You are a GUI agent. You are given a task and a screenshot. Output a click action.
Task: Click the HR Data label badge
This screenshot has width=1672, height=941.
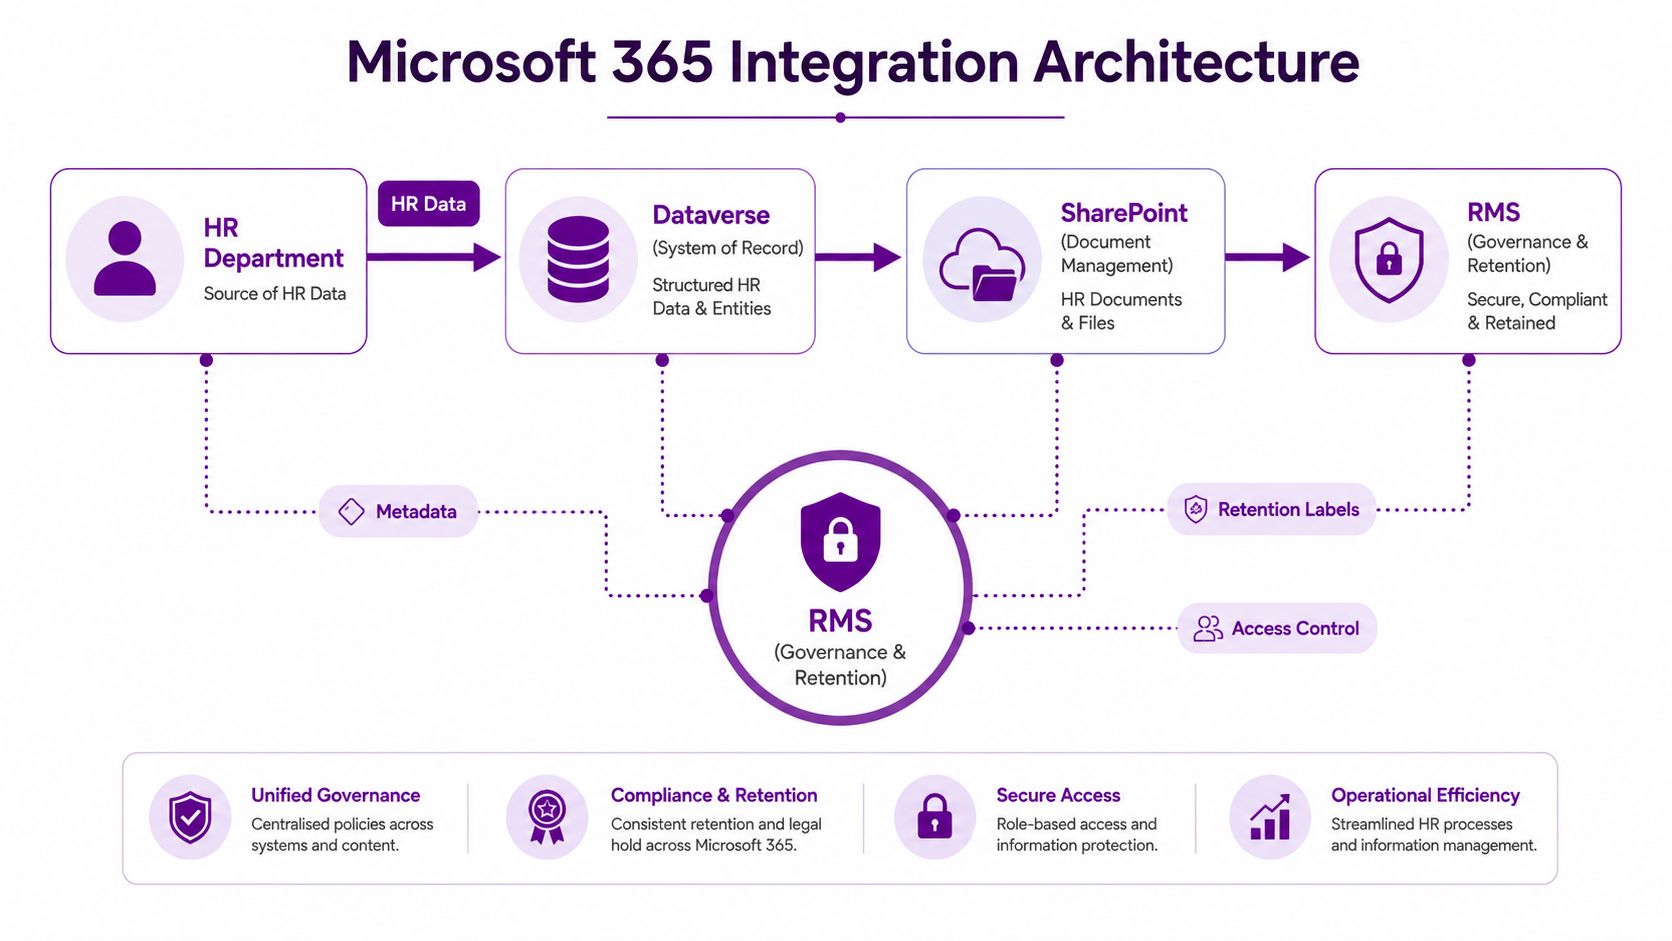click(429, 204)
